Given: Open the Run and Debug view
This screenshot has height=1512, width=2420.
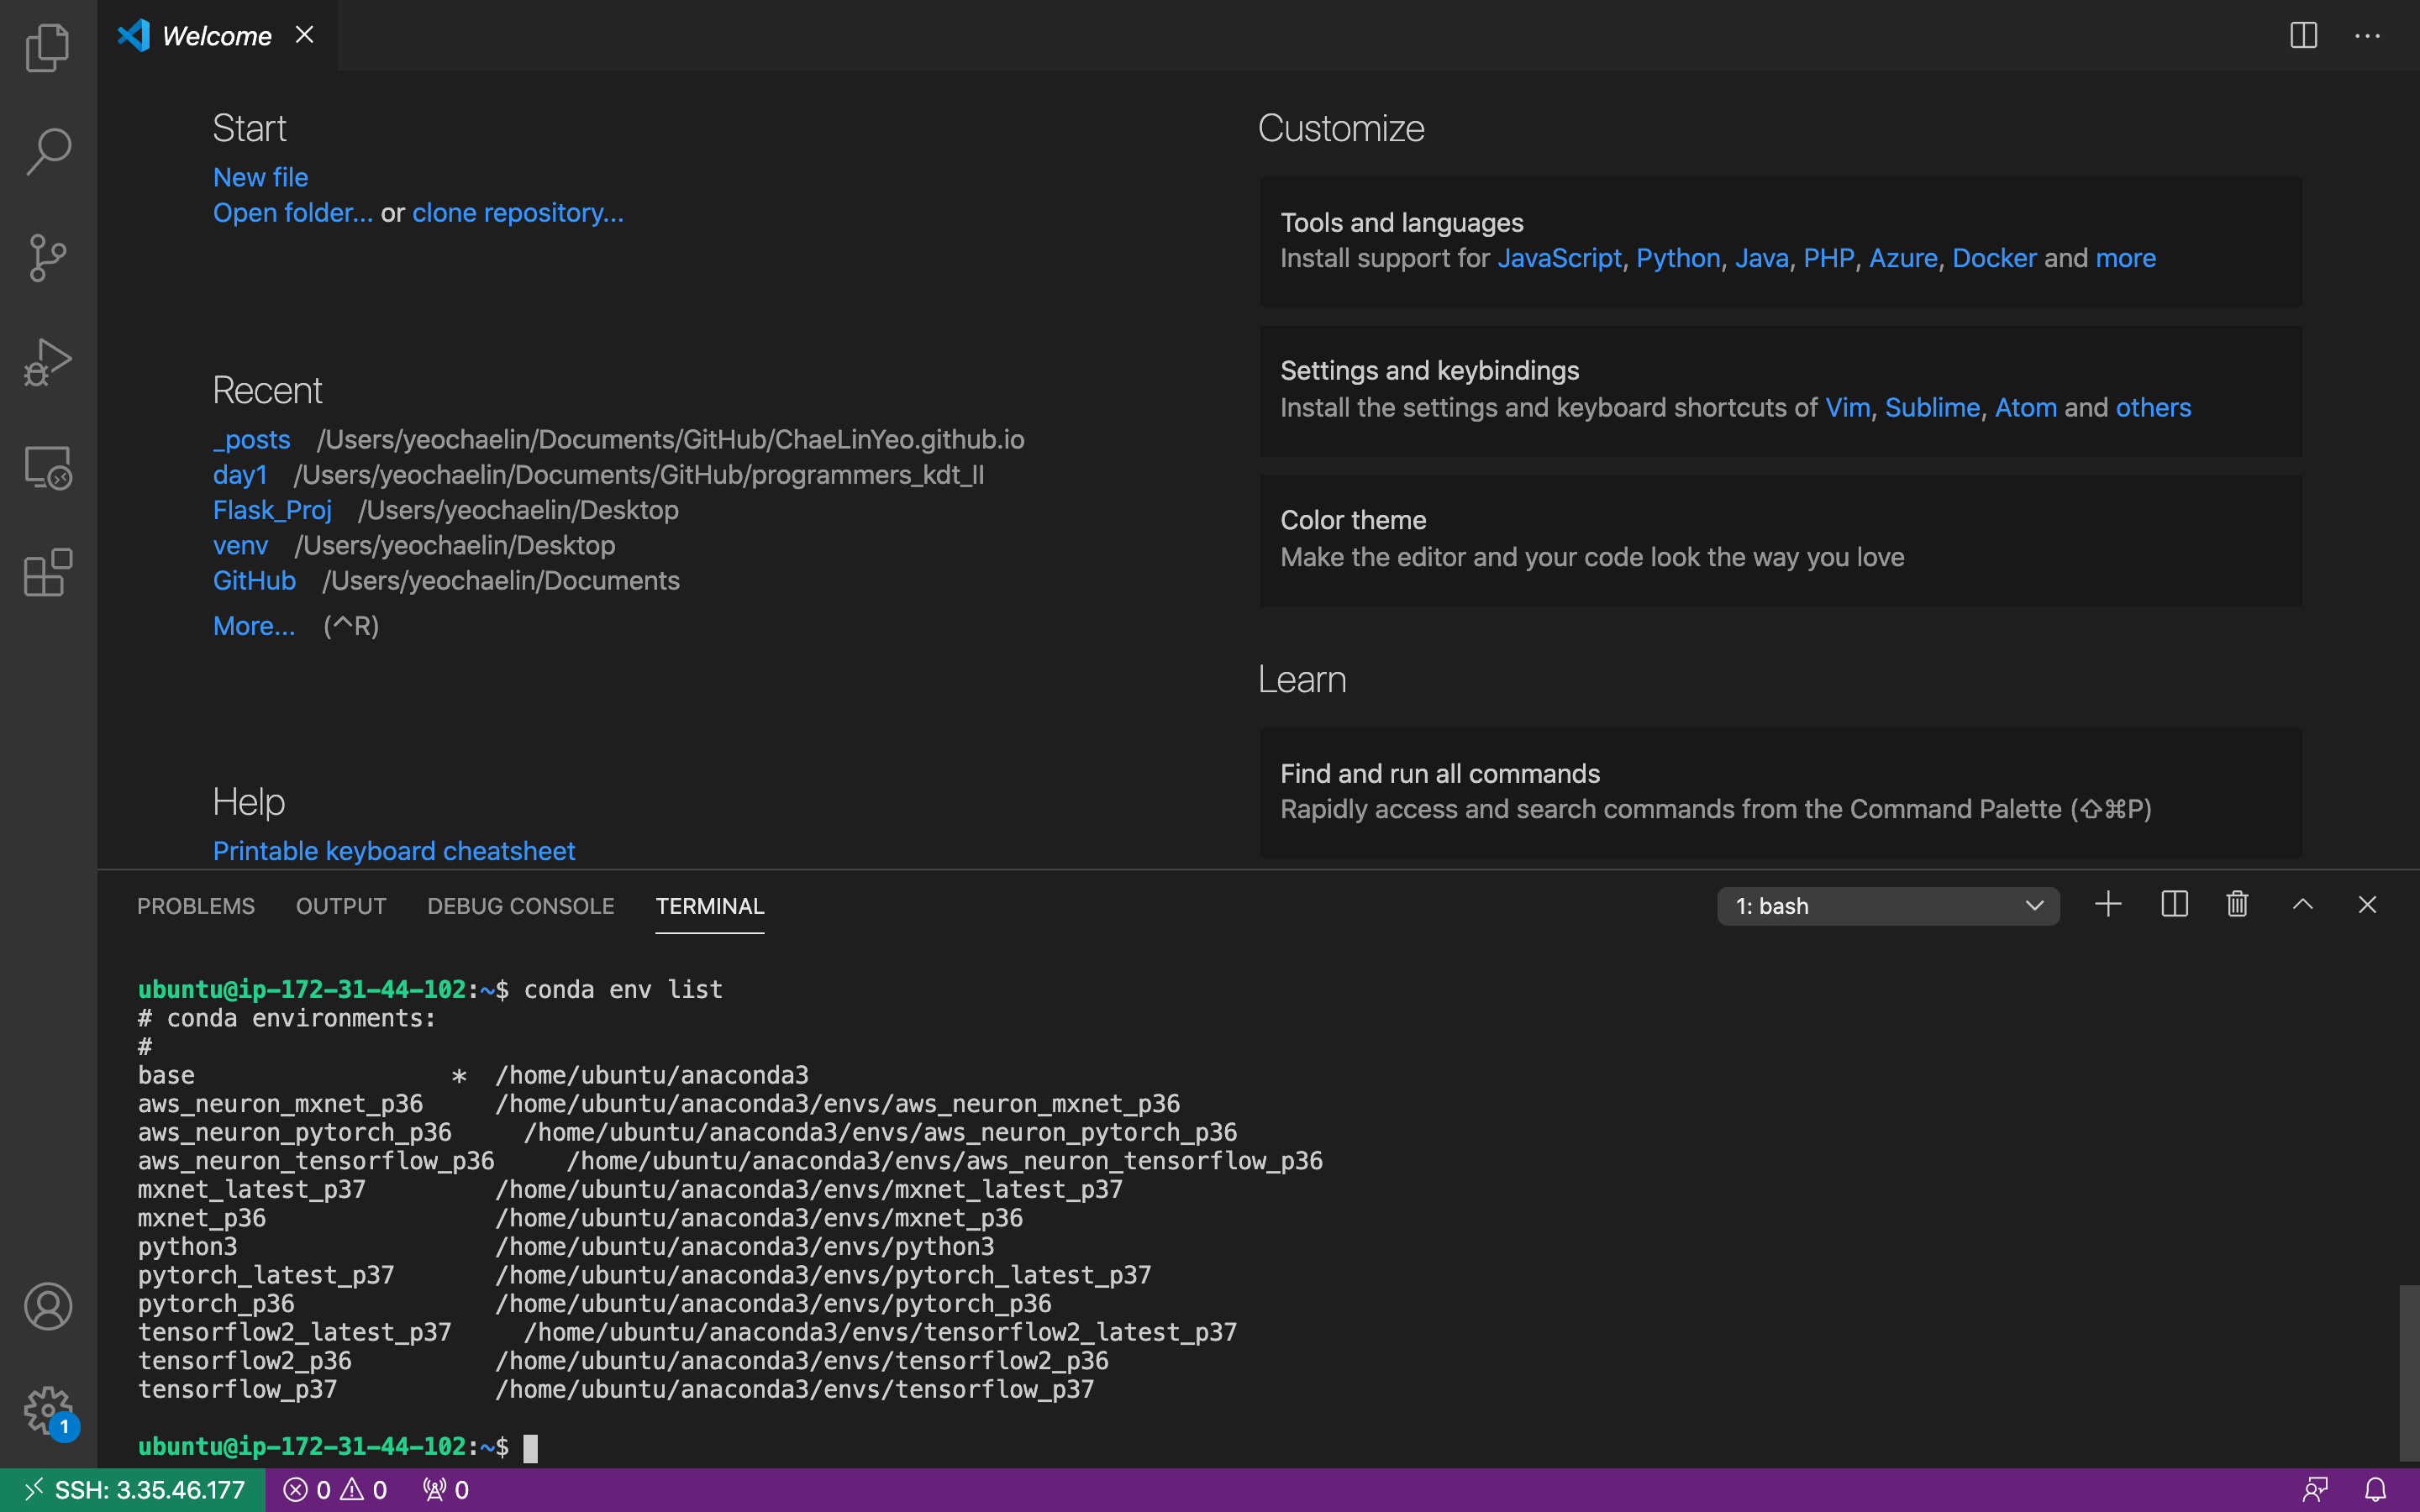Looking at the screenshot, I should (48, 362).
